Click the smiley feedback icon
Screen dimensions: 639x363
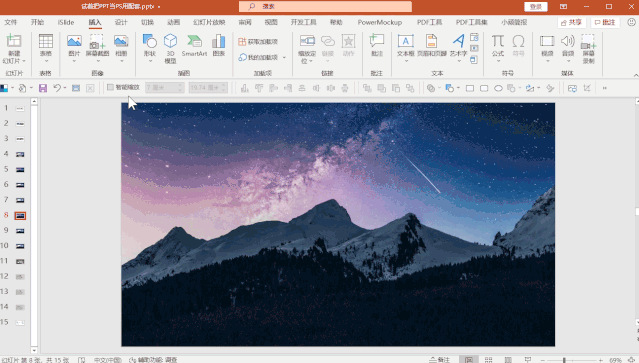tap(631, 22)
